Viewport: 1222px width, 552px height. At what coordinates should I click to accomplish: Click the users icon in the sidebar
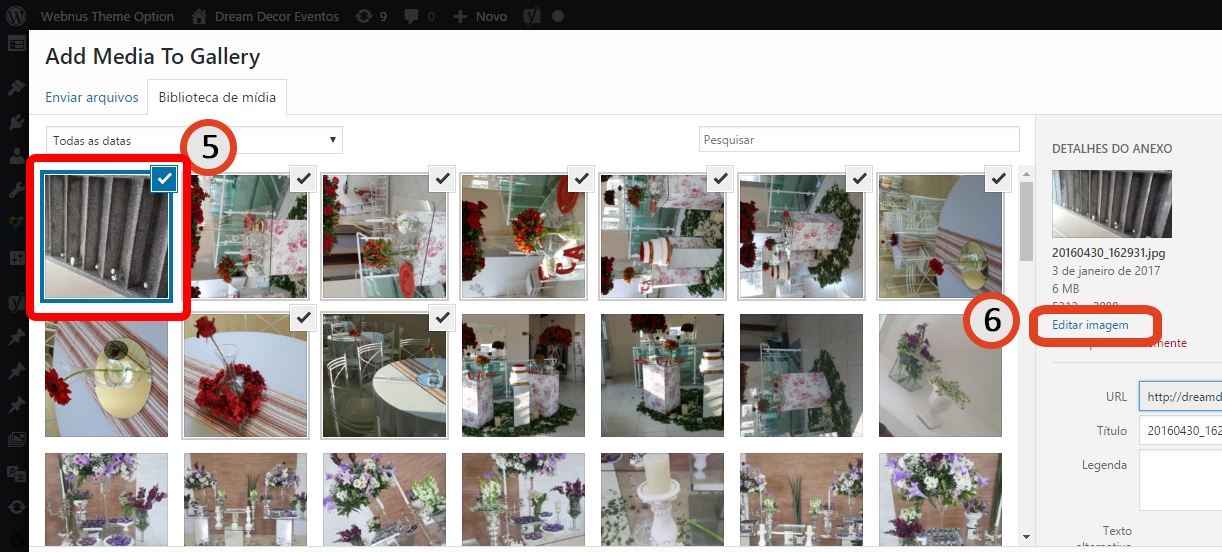[16, 155]
